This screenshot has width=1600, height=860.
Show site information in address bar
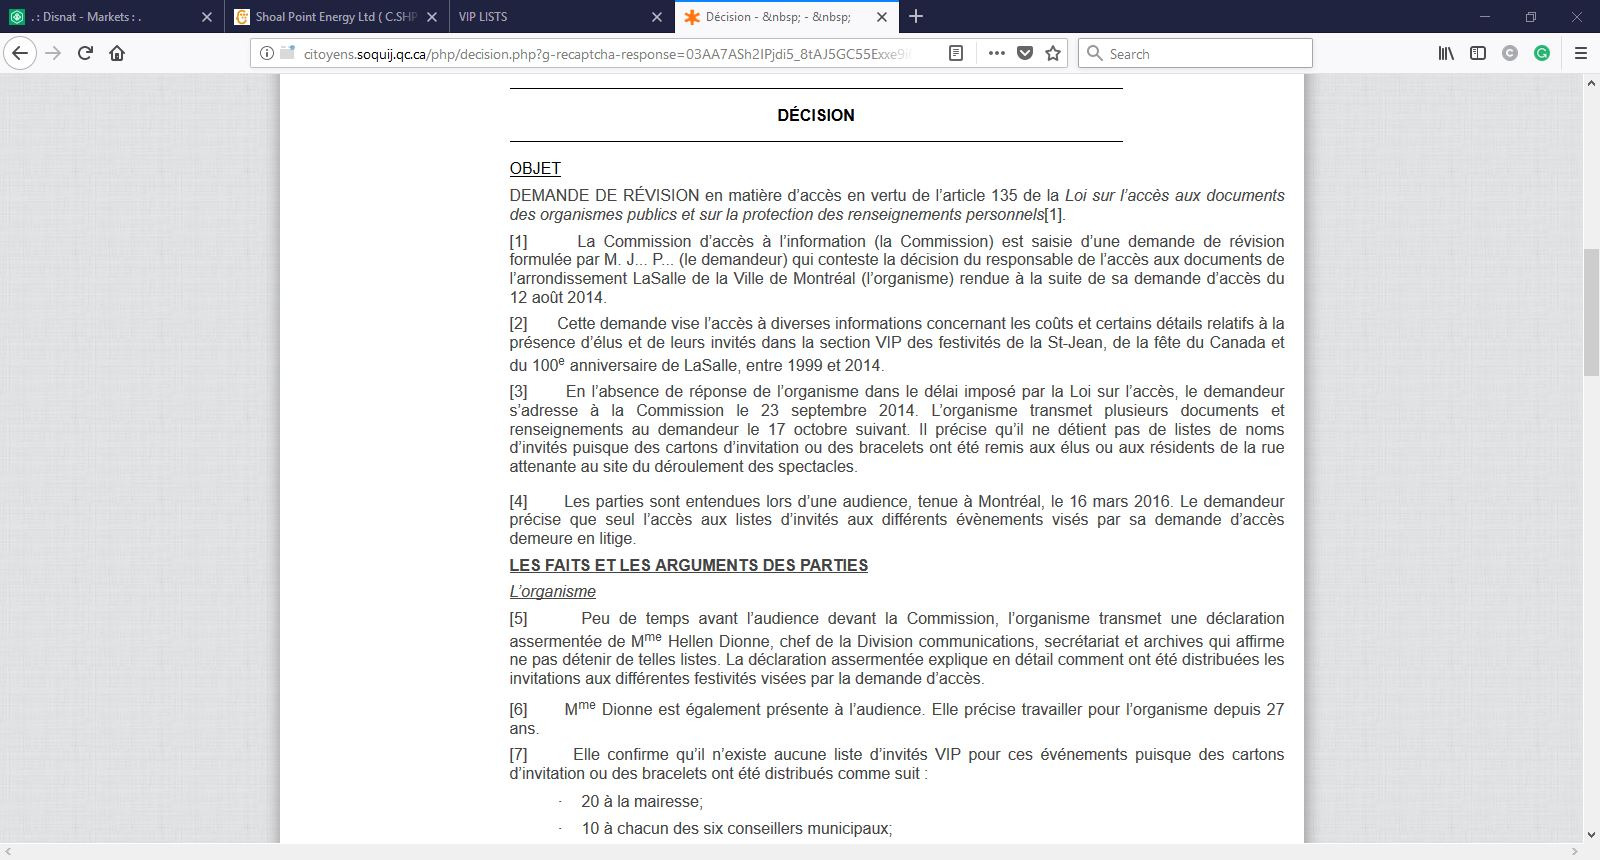(x=266, y=53)
